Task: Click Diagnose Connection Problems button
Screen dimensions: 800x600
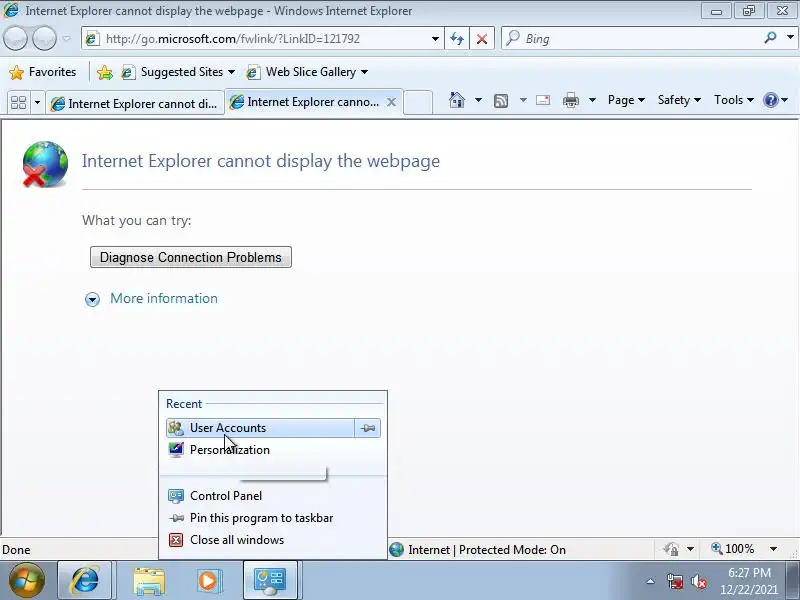Action: coord(191,257)
